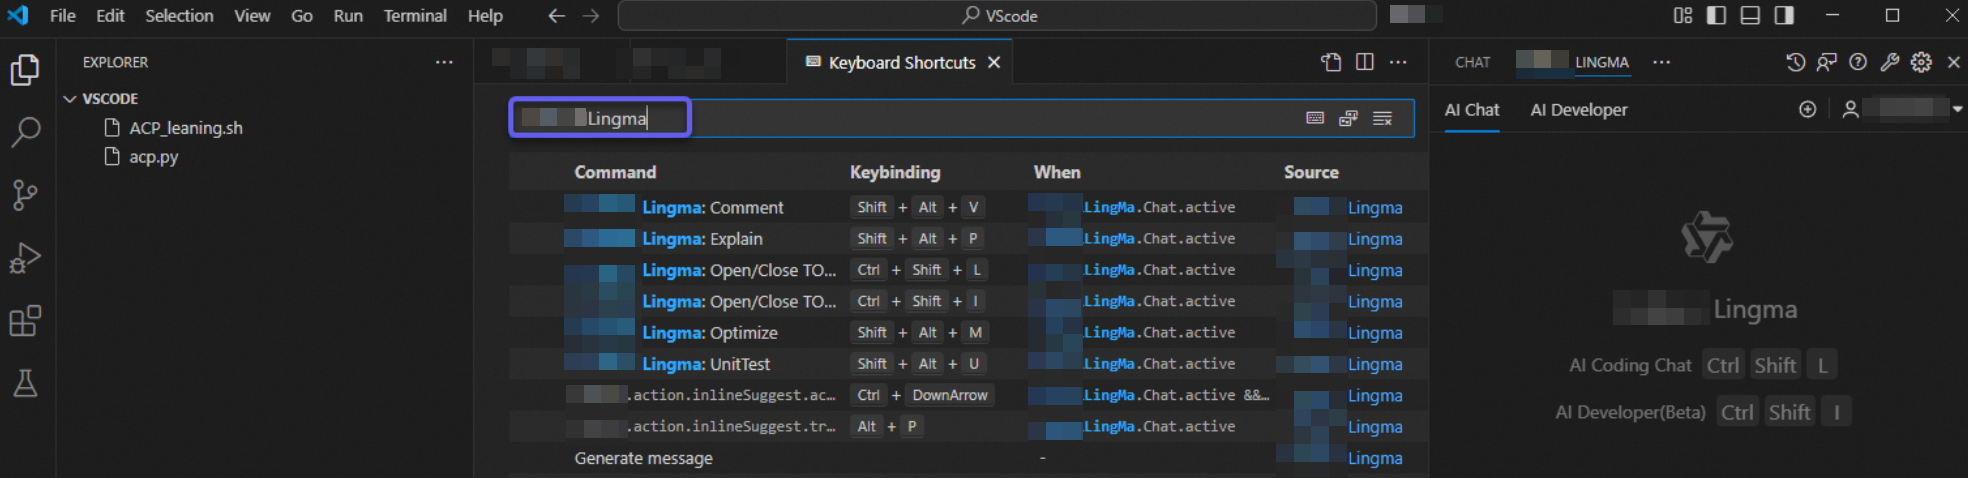This screenshot has width=1968, height=478.
Task: Open the View menu
Action: coord(252,16)
